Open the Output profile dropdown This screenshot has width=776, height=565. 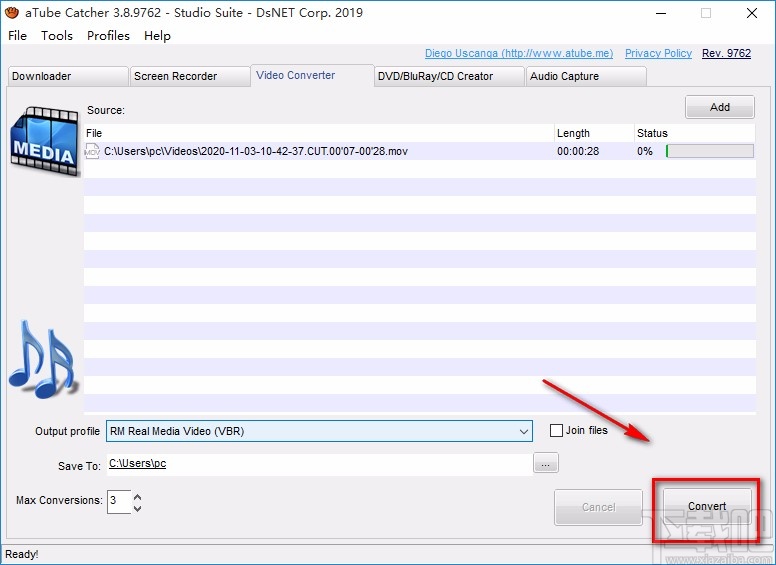pyautogui.click(x=524, y=431)
